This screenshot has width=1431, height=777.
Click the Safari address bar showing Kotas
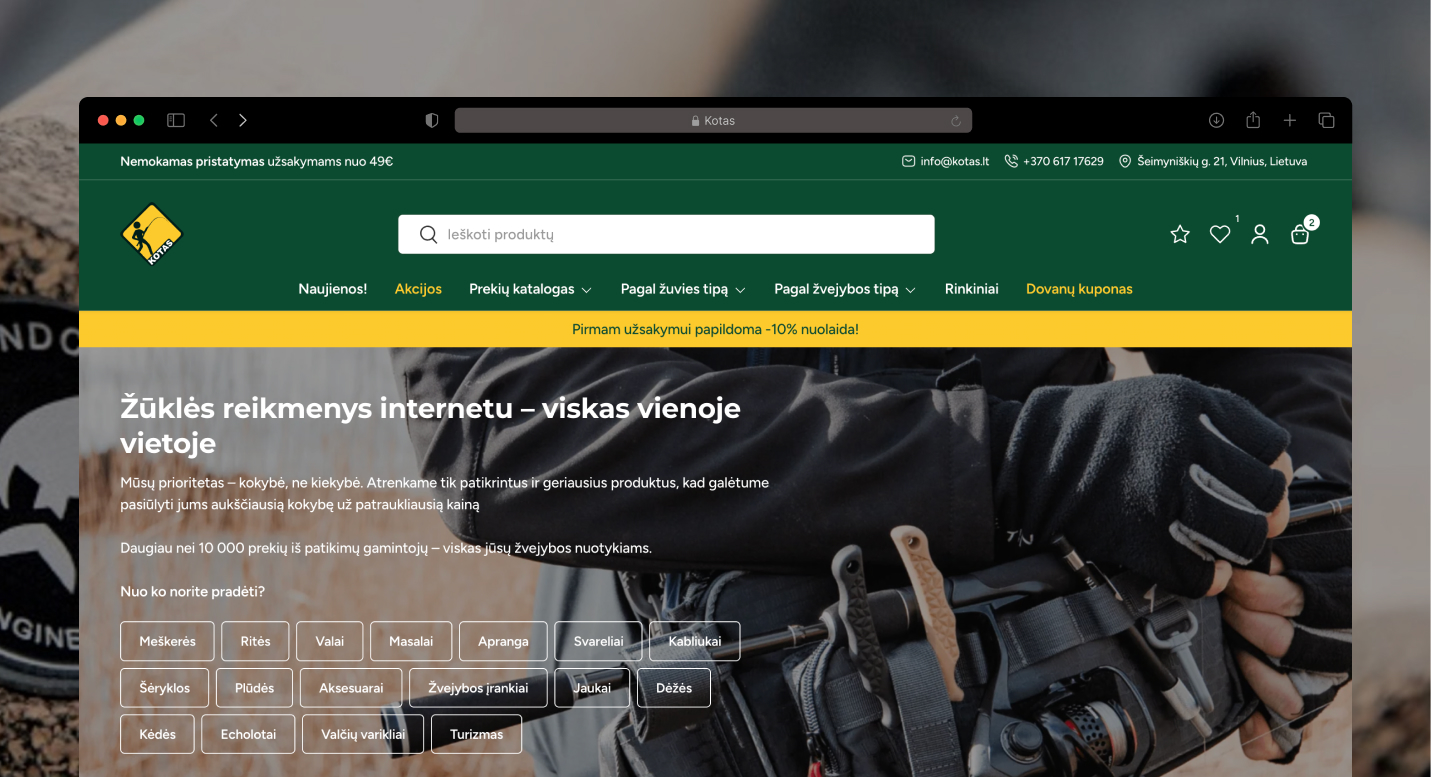(x=713, y=120)
